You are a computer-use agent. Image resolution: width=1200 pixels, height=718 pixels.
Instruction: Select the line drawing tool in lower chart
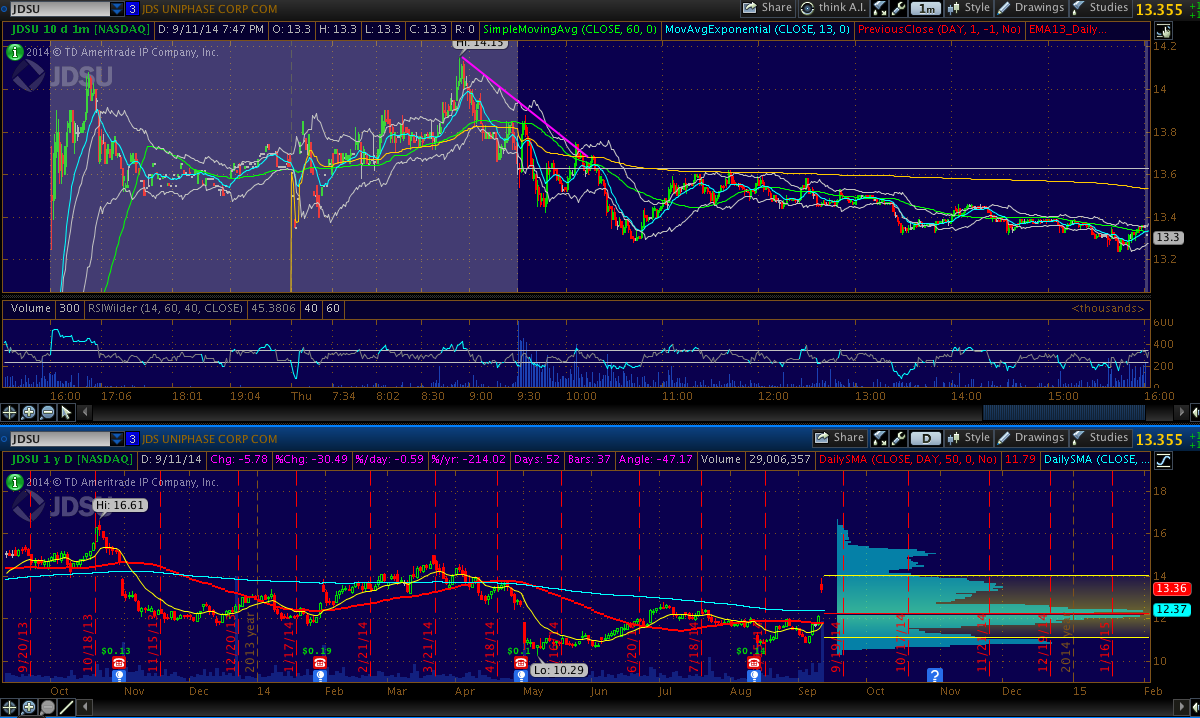(x=66, y=708)
